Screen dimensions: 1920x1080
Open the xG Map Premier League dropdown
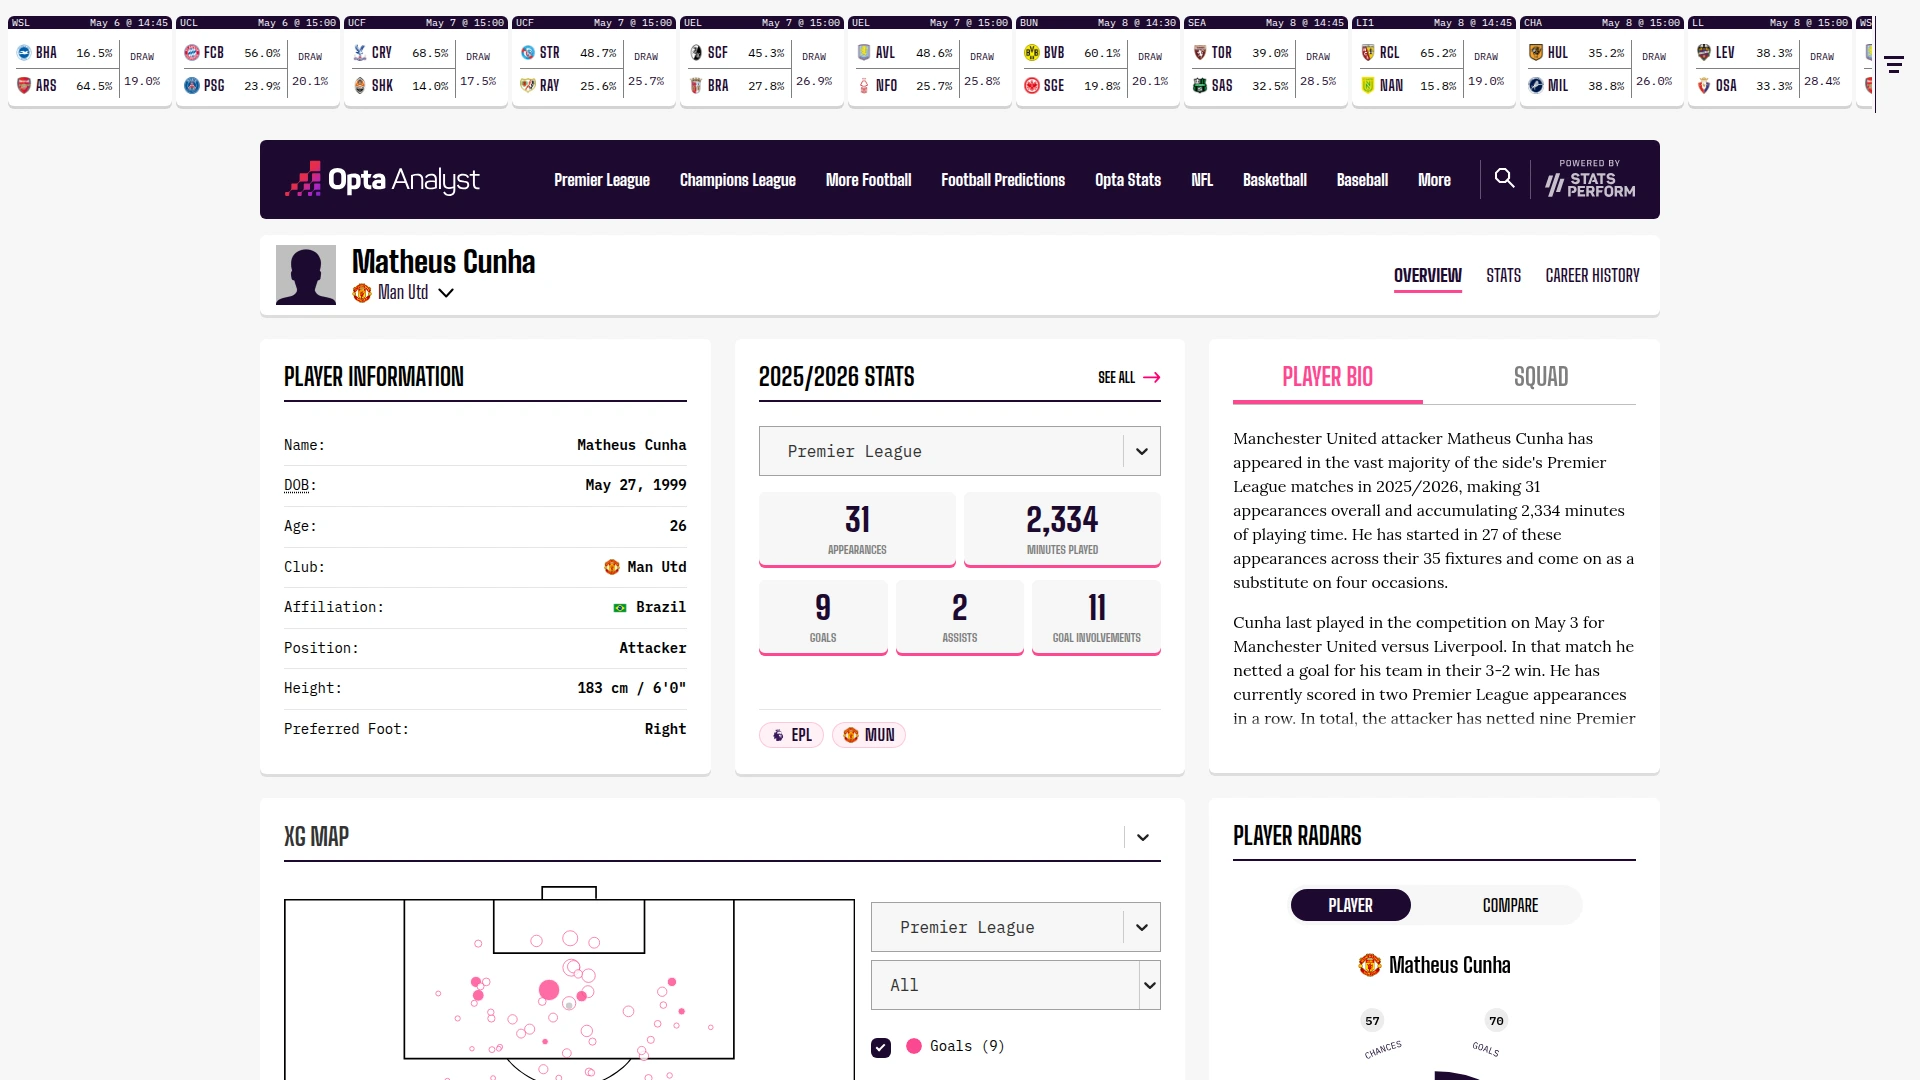pos(1016,927)
